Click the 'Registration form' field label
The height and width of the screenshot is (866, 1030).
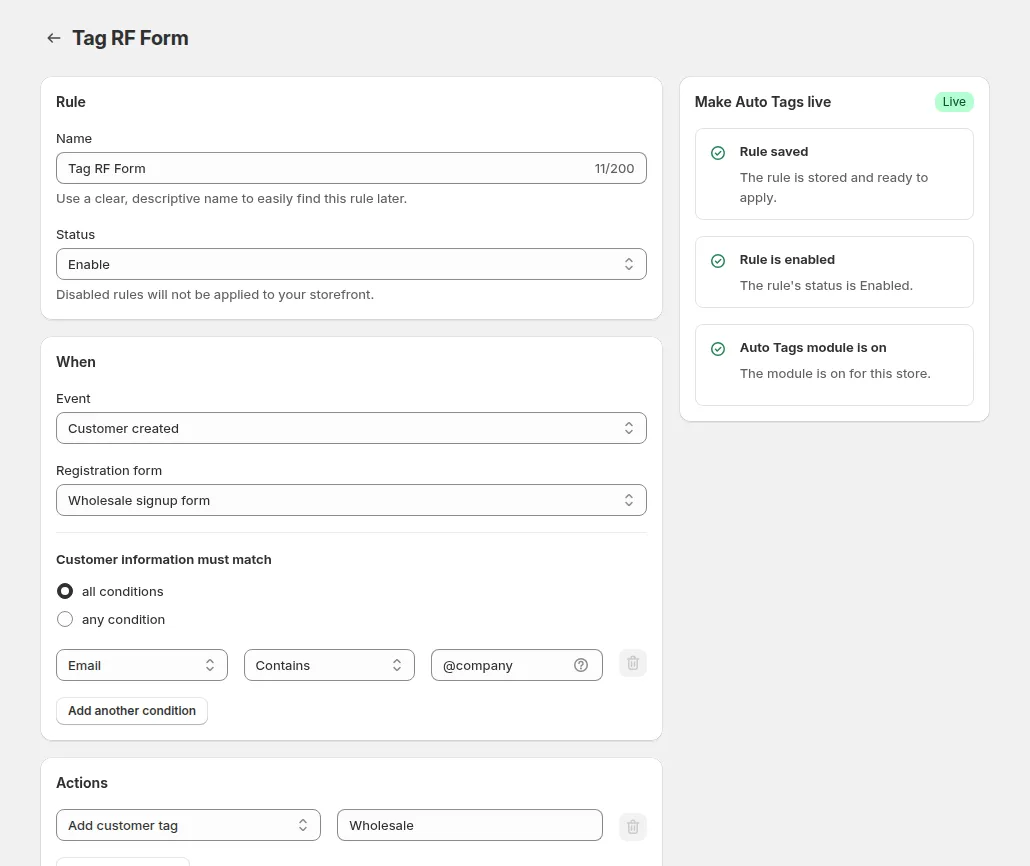[109, 470]
